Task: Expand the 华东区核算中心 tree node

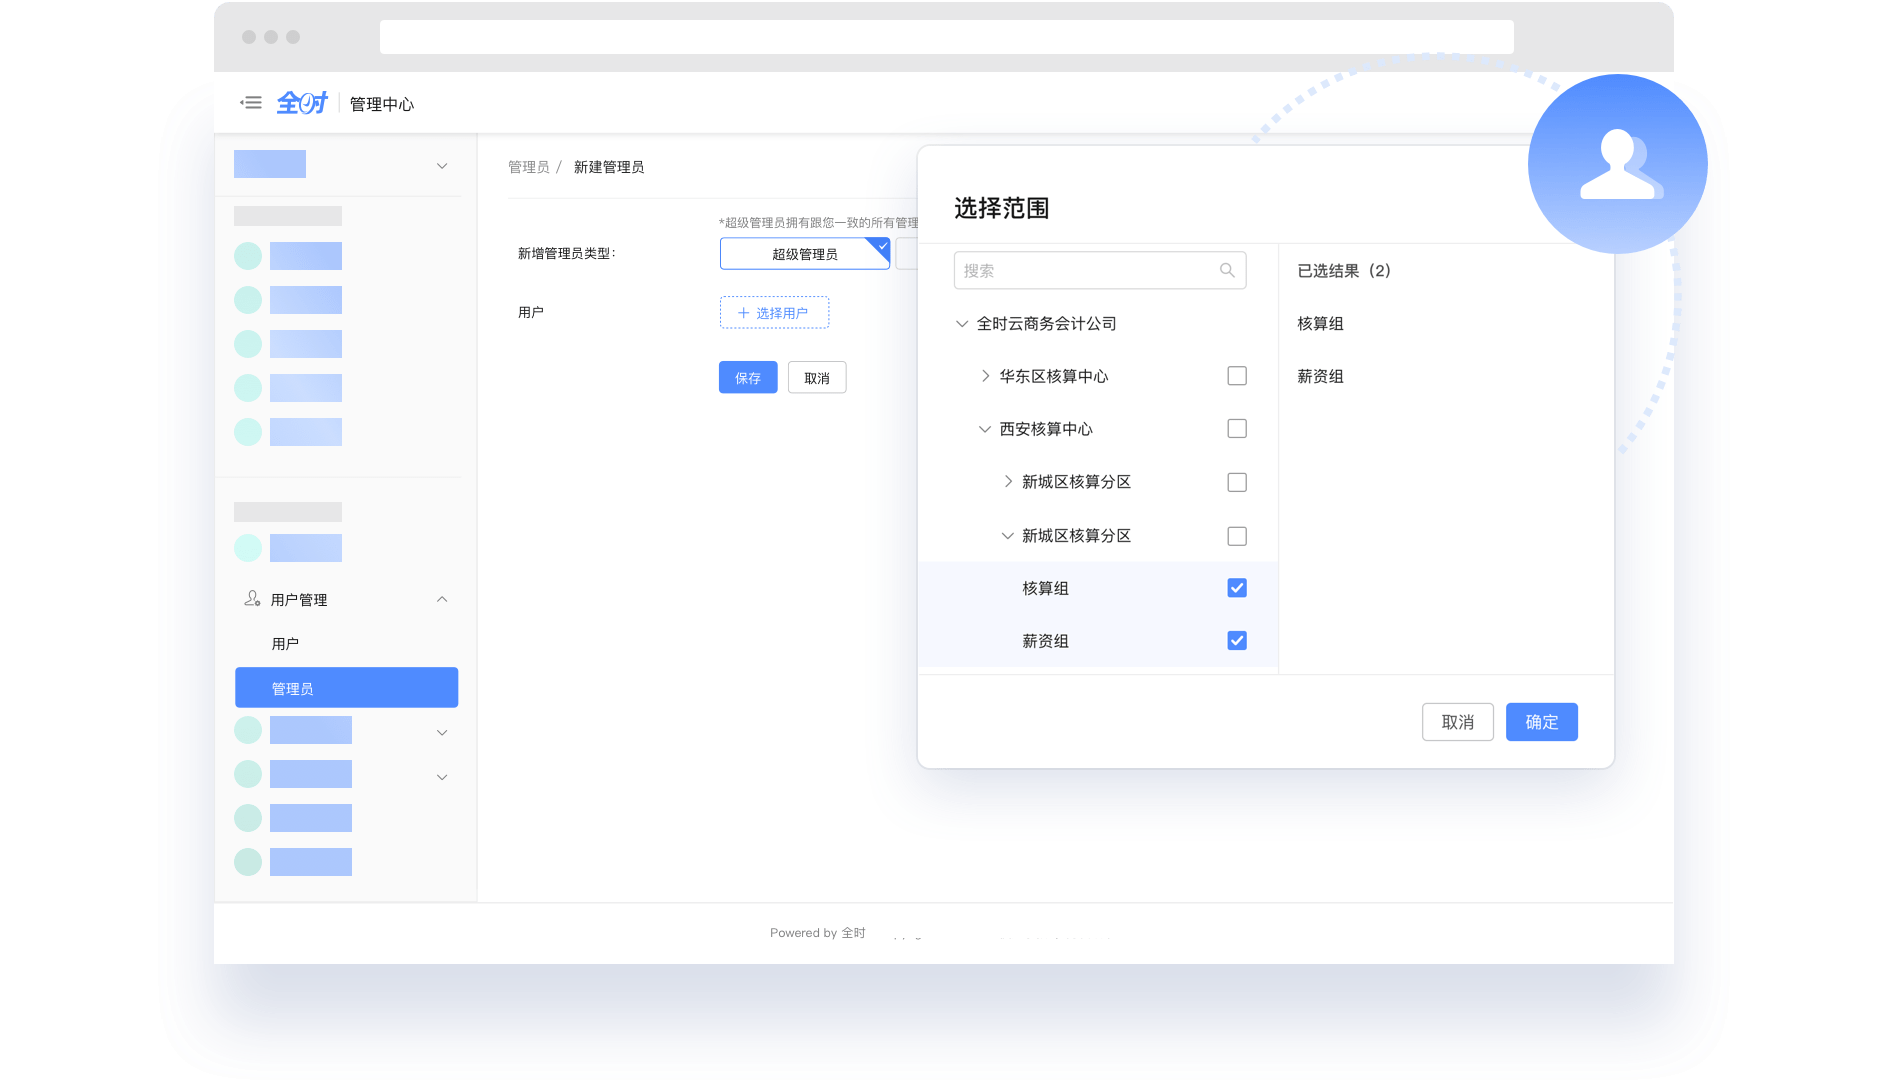Action: [x=985, y=376]
